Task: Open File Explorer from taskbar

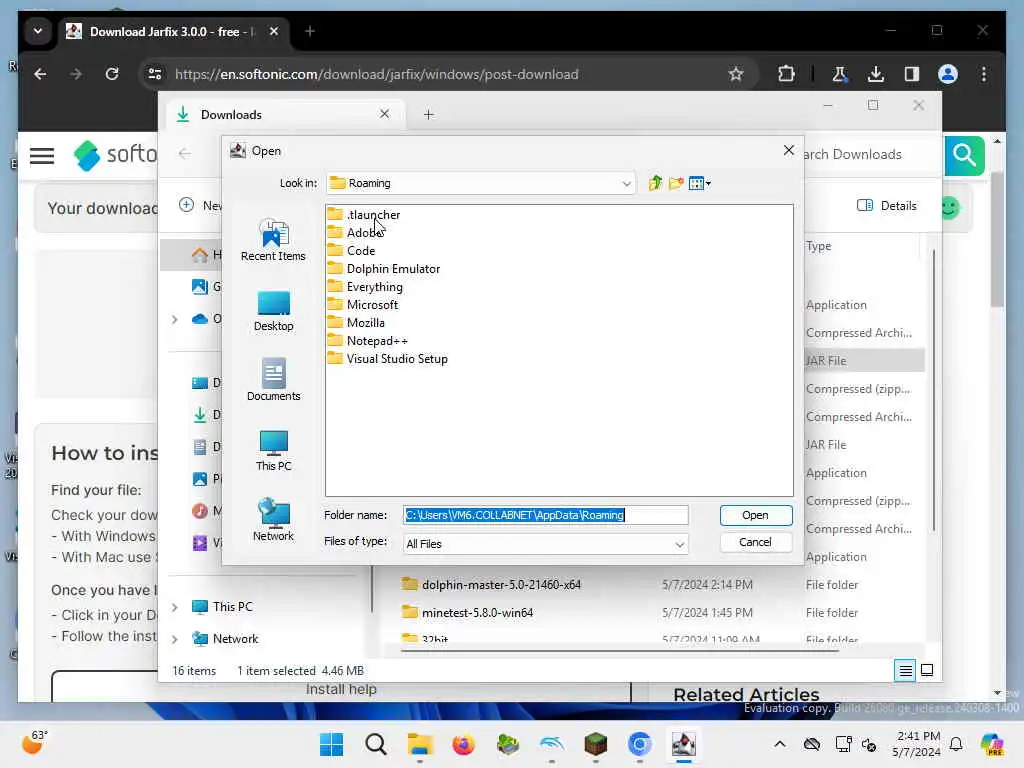Action: tap(420, 744)
